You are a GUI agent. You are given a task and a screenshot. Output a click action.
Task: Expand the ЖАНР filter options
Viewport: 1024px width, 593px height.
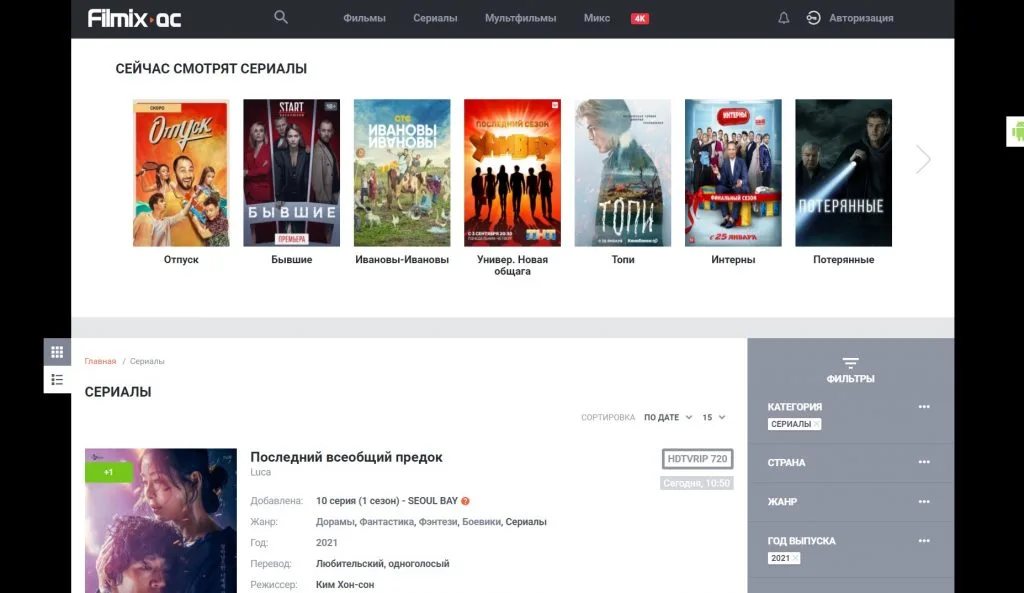pyautogui.click(x=922, y=501)
